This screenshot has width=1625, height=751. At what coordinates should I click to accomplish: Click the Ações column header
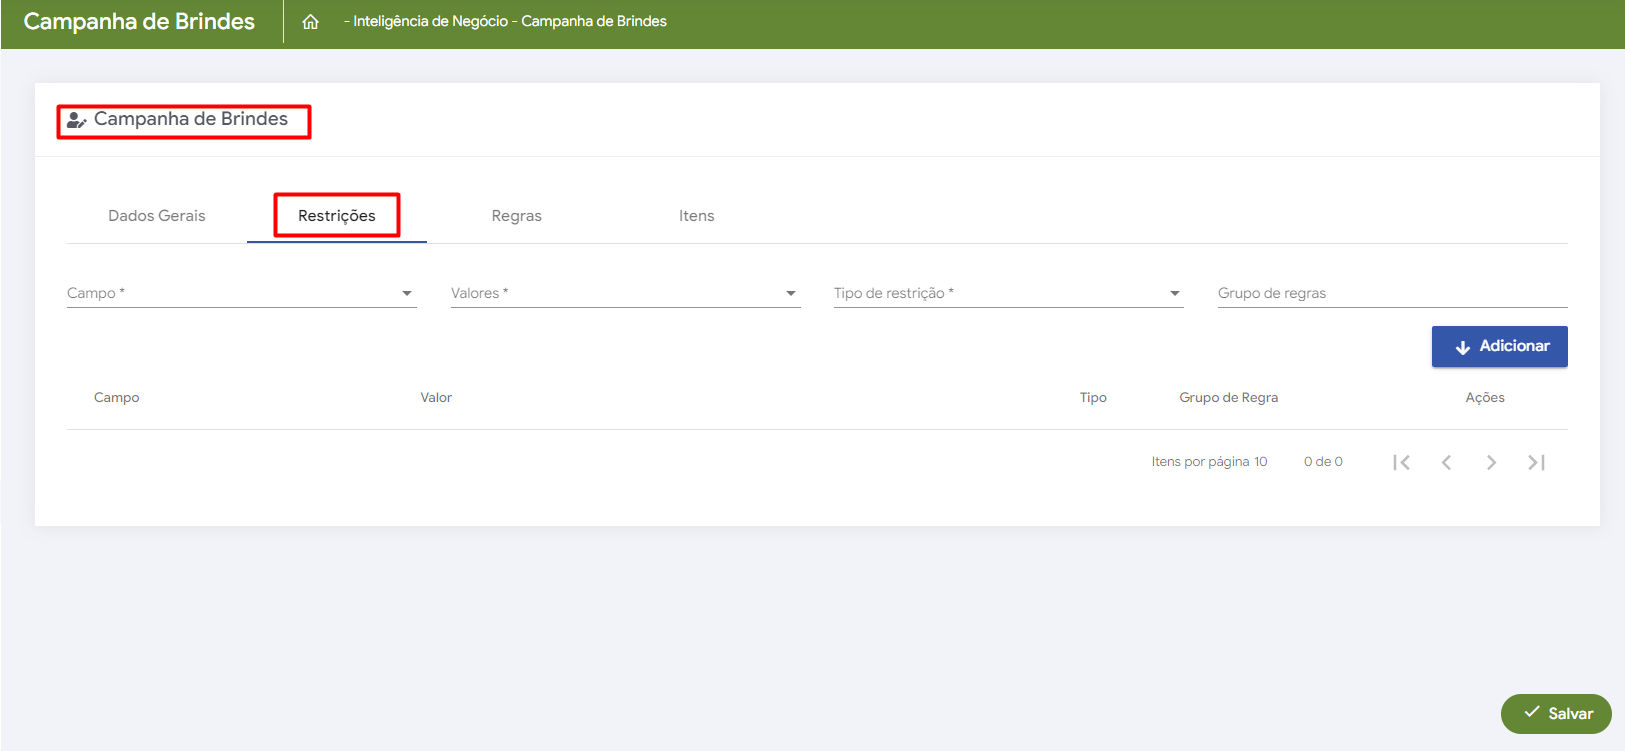tap(1485, 398)
